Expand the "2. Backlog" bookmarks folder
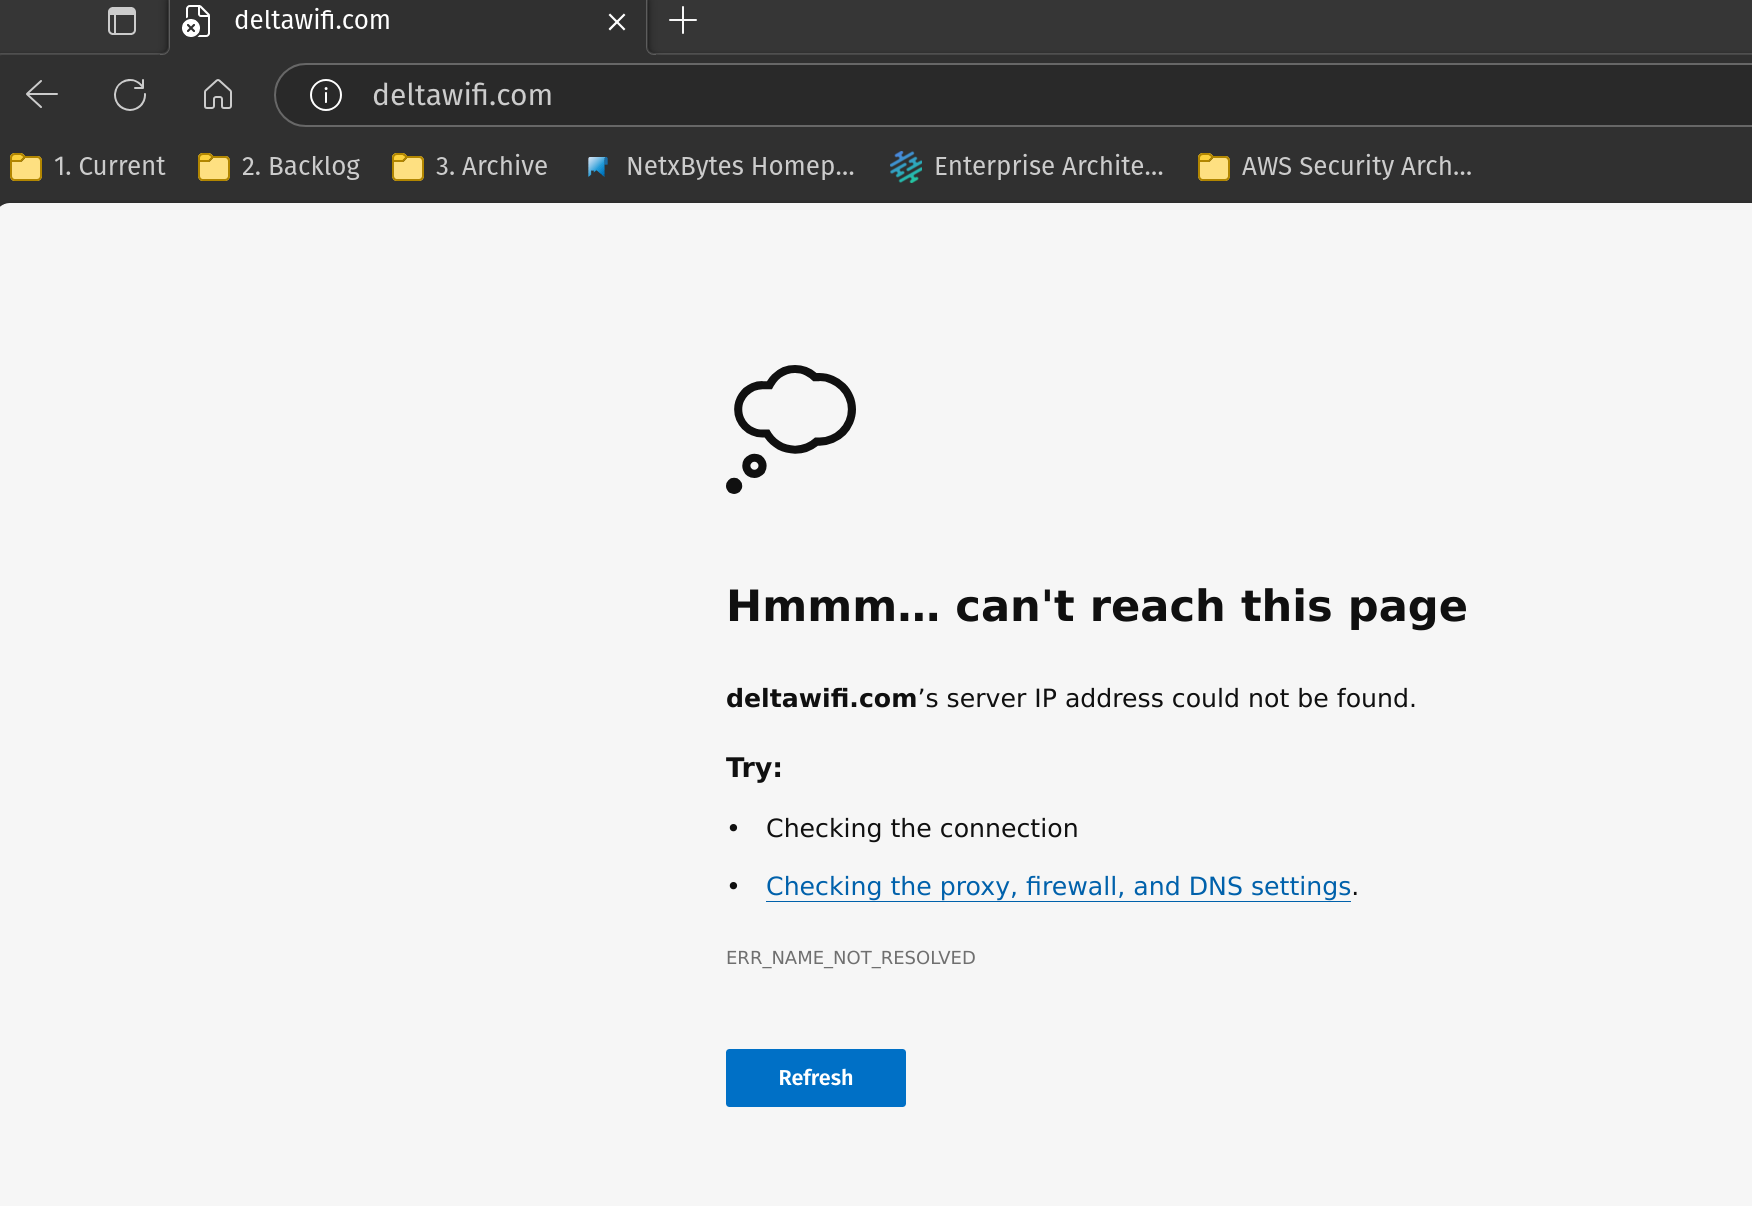1752x1206 pixels. click(280, 166)
